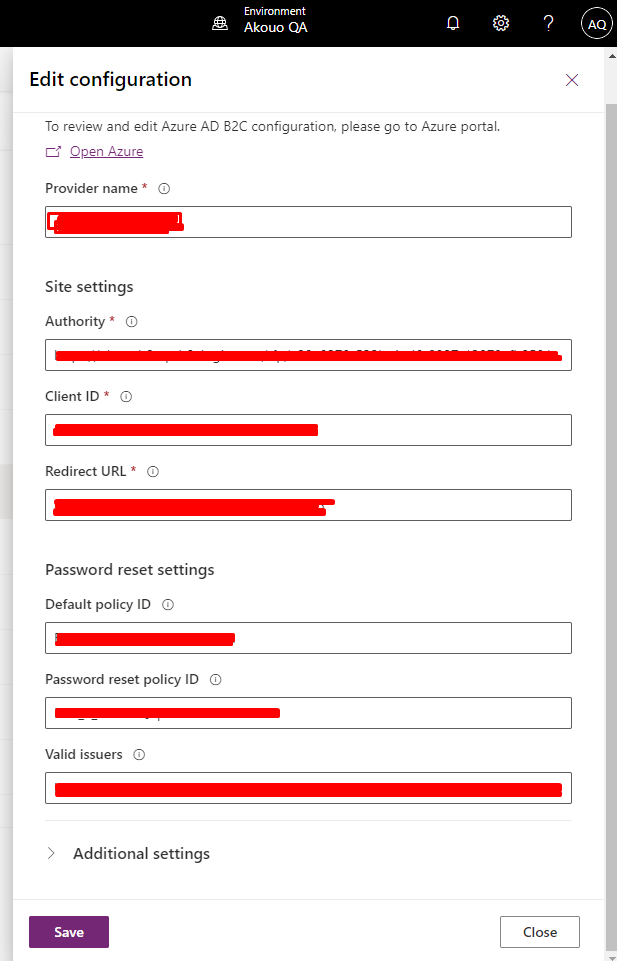Click the AQ account avatar

point(596,23)
